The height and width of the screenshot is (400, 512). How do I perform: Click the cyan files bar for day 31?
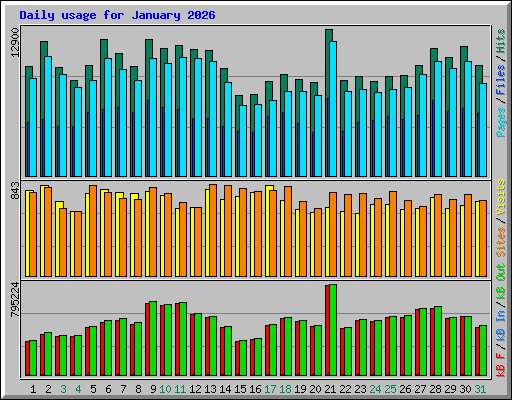coord(483,130)
